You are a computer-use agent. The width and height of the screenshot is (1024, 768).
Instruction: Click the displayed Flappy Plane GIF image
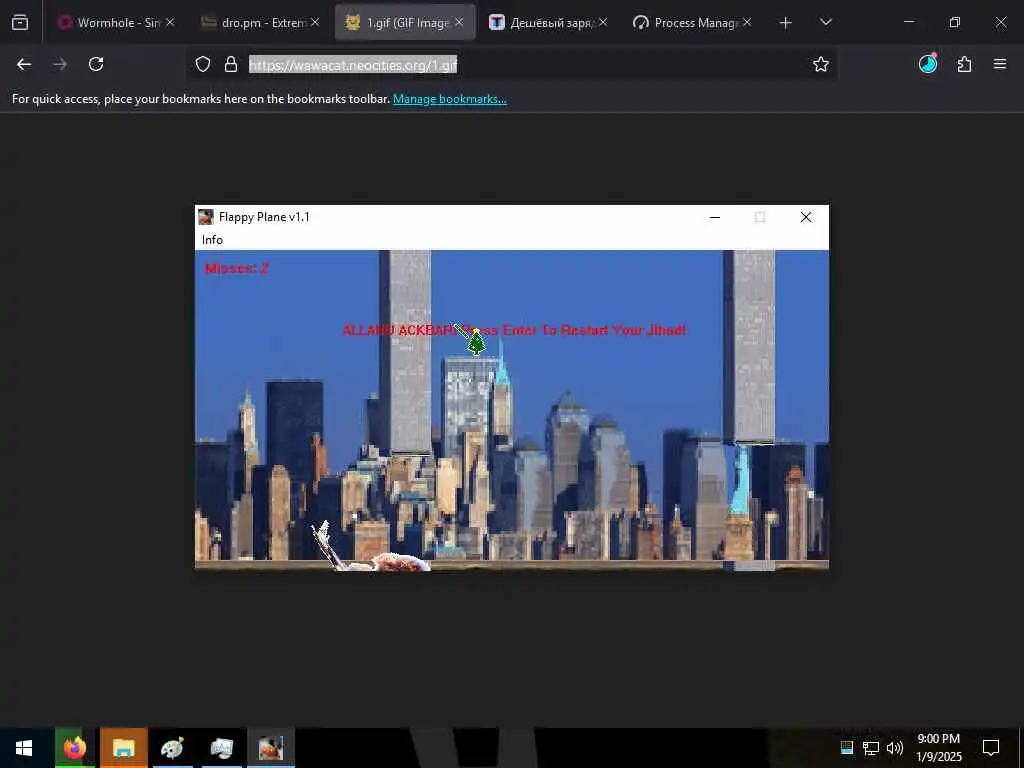(x=512, y=387)
